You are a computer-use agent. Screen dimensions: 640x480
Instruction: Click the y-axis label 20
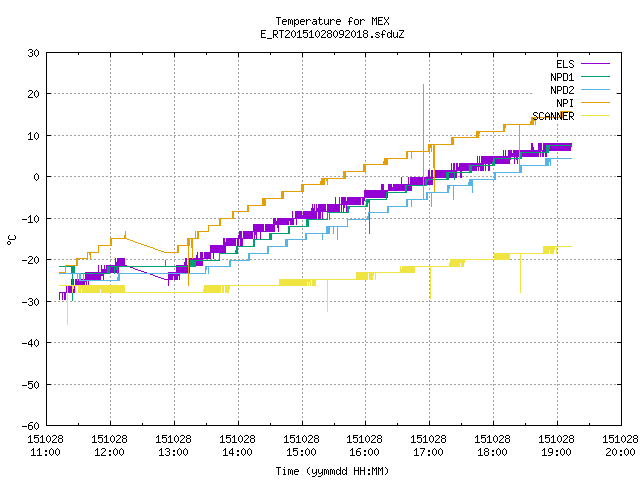coord(33,94)
